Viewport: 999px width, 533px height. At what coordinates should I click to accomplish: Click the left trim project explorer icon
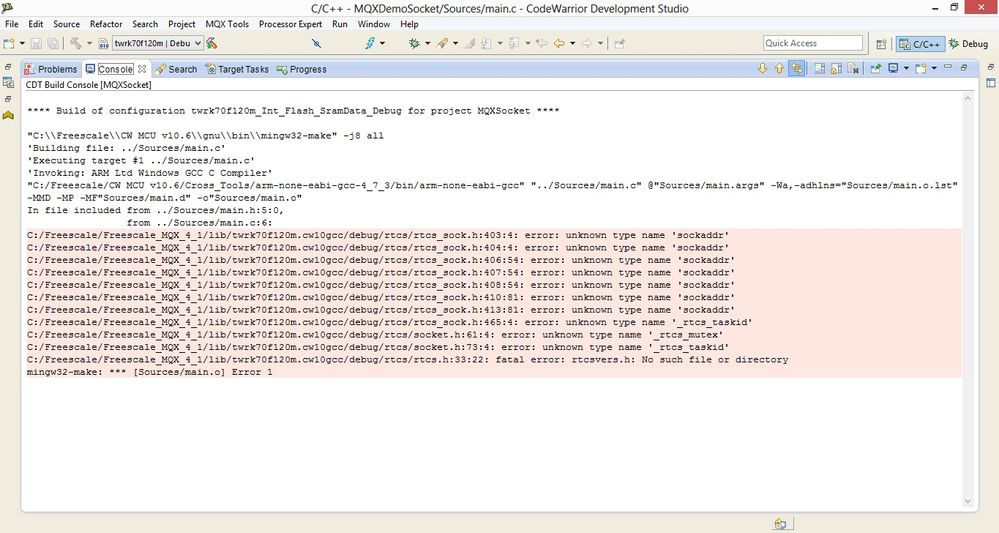coord(8,82)
